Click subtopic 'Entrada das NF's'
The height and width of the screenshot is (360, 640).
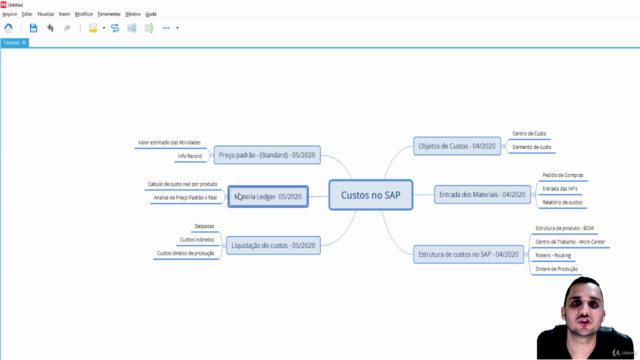coord(560,189)
